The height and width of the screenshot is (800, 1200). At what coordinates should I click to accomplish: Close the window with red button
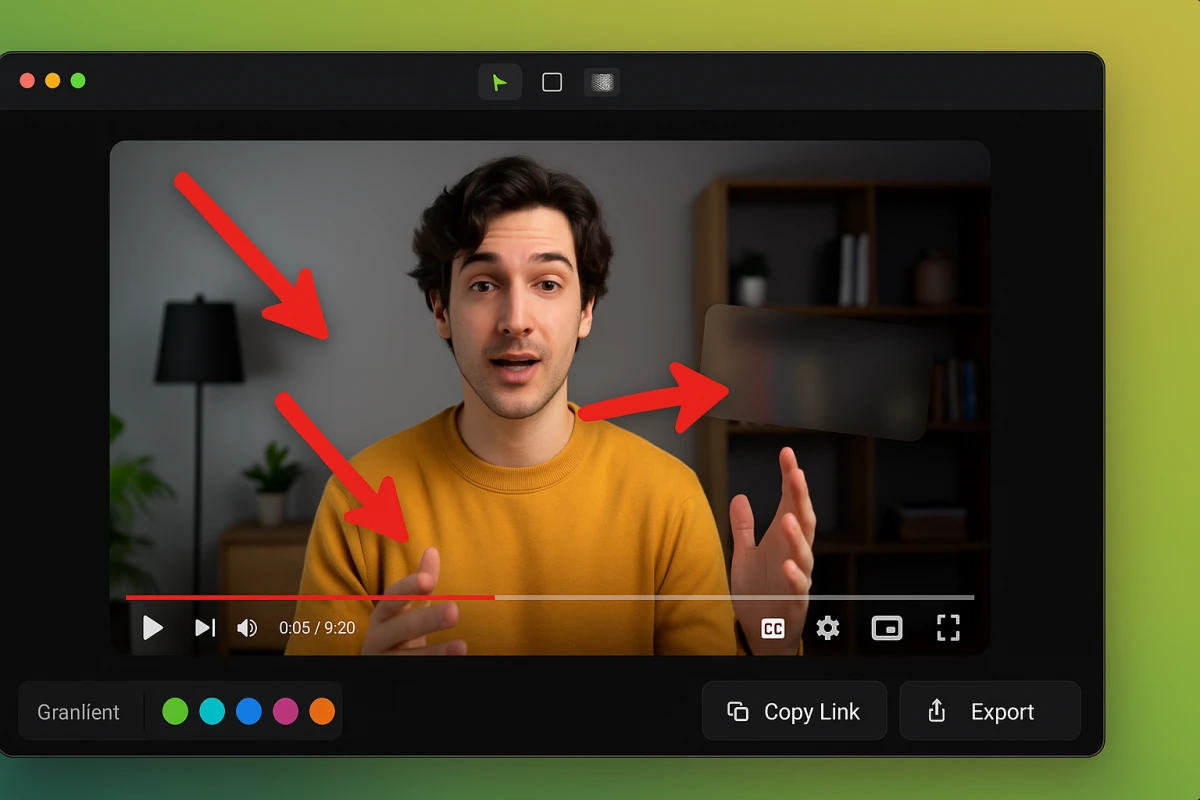click(27, 81)
